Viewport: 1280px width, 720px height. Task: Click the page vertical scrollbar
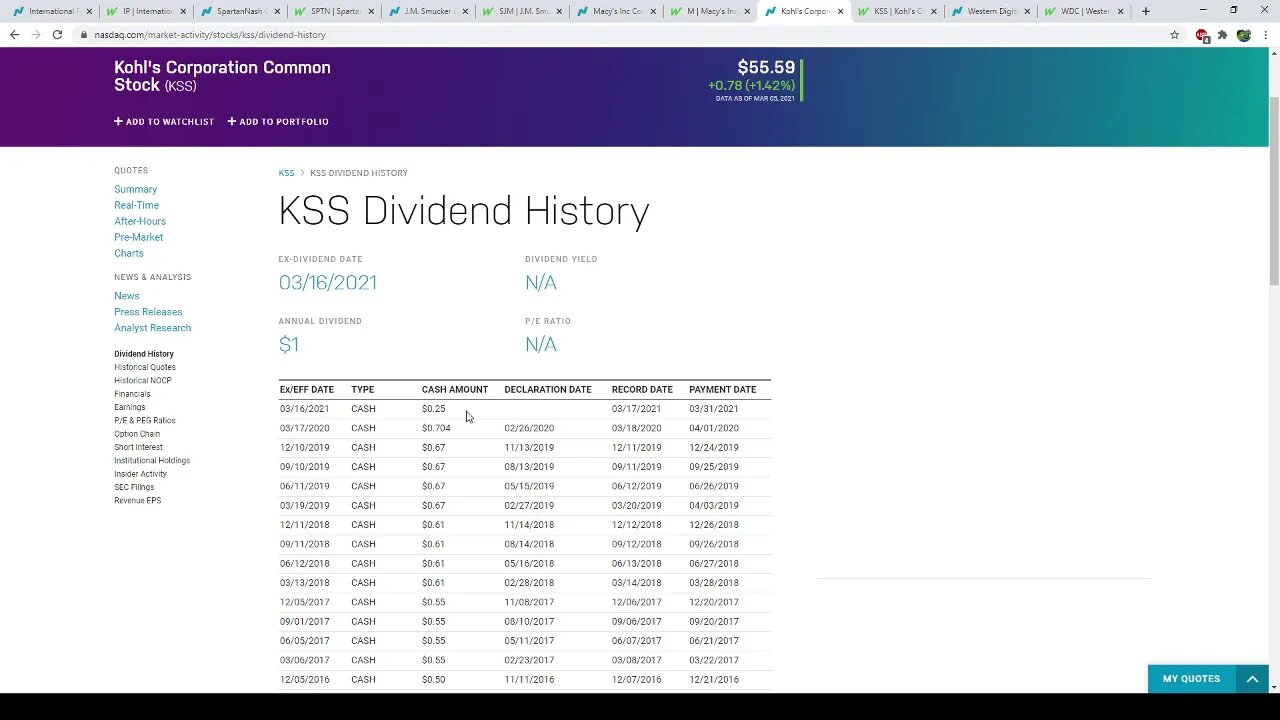click(x=1274, y=190)
